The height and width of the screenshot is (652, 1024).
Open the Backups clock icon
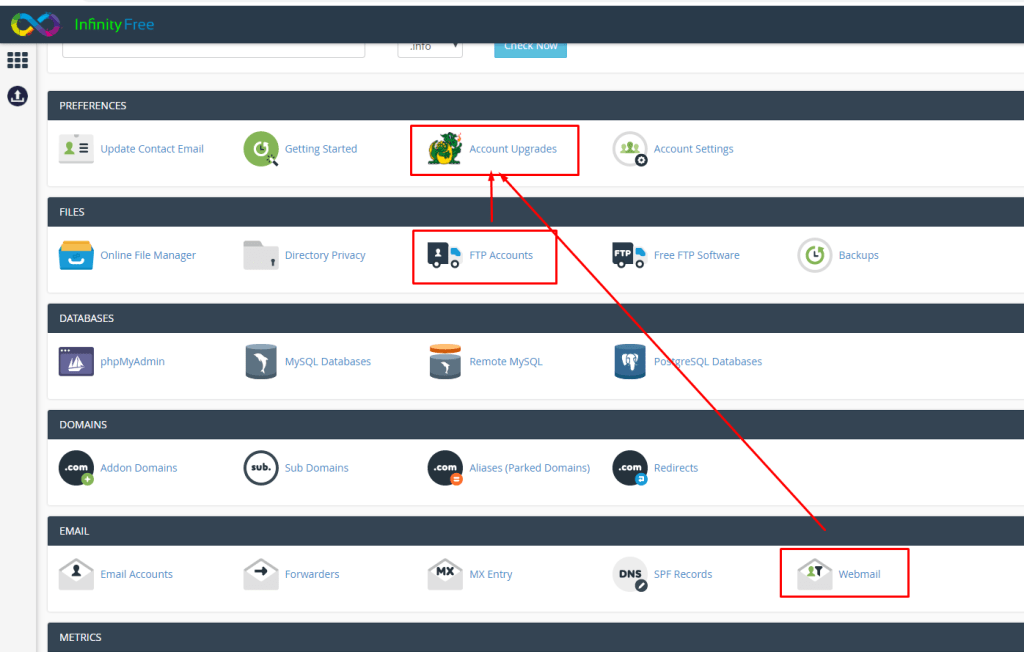[814, 255]
